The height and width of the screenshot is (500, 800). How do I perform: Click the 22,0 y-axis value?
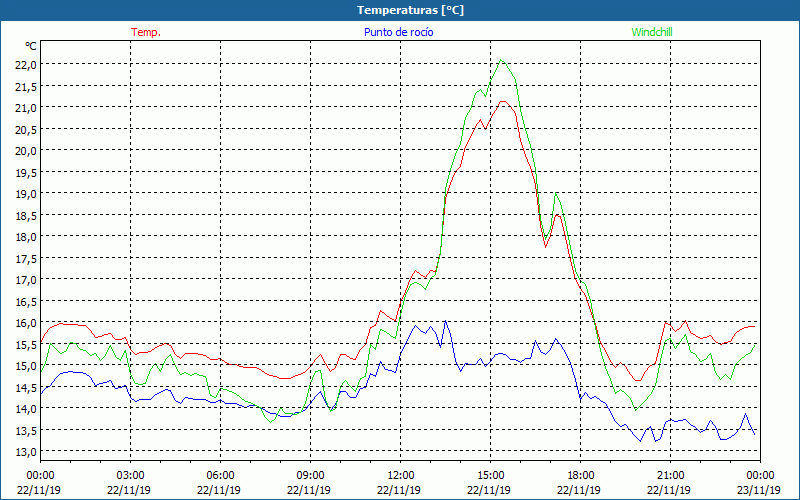coord(26,64)
